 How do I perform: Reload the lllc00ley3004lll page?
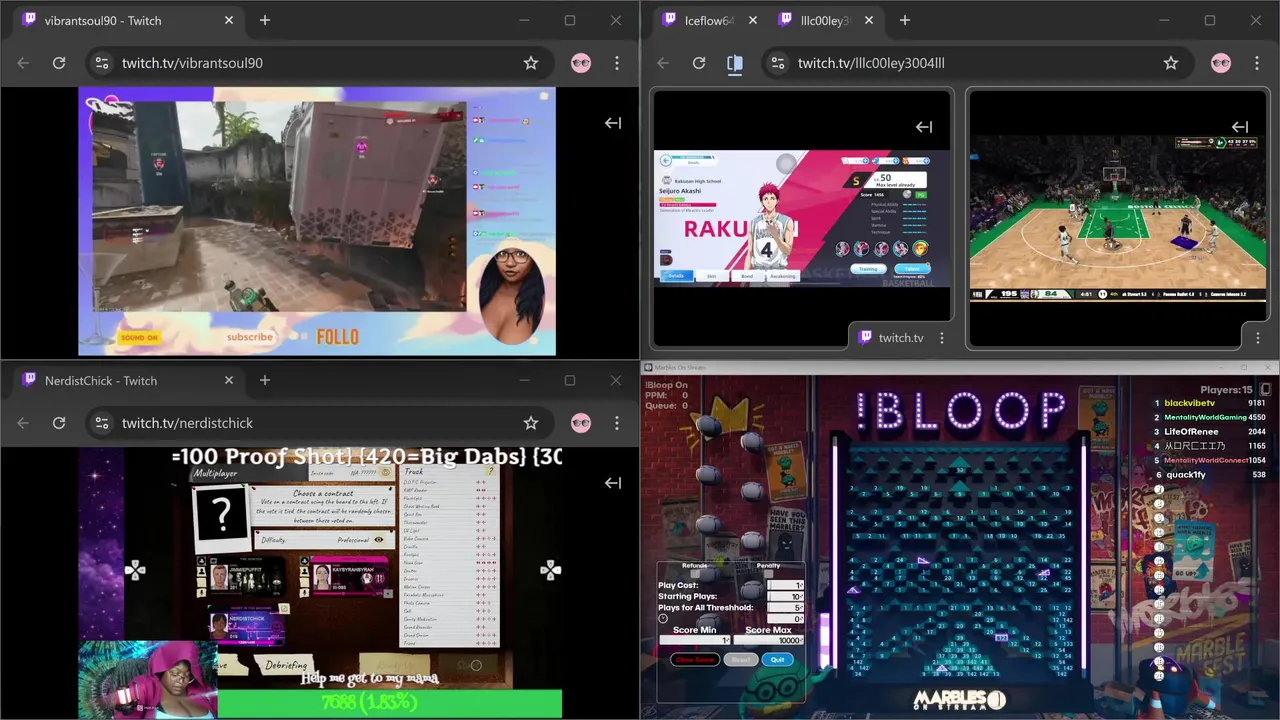[699, 63]
